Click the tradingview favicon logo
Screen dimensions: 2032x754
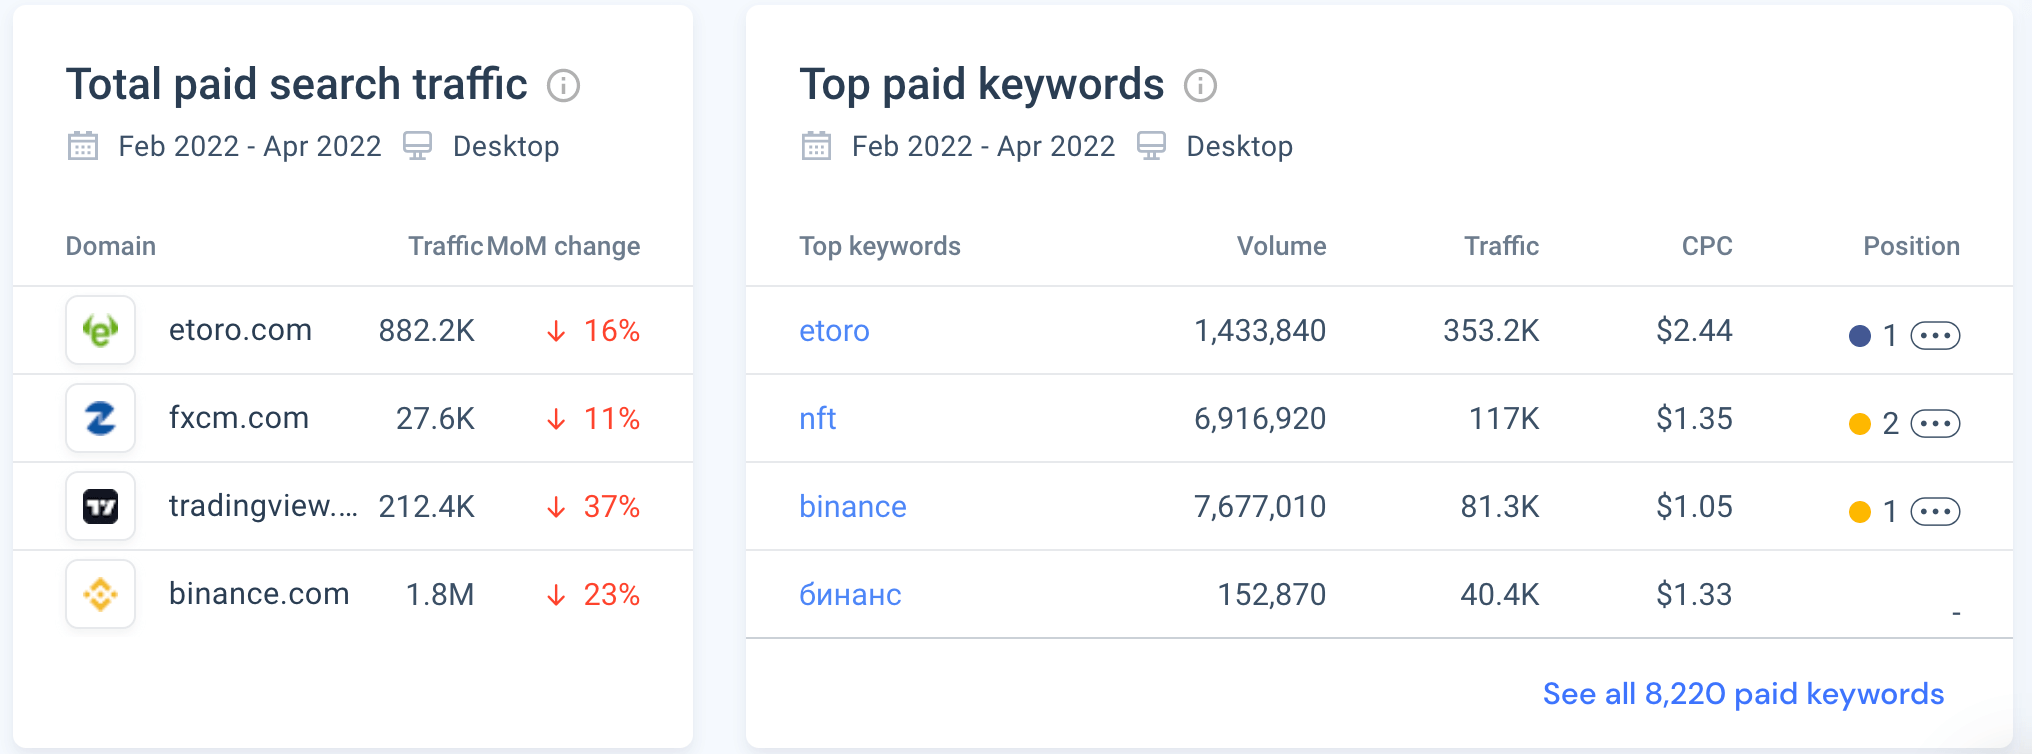click(x=100, y=506)
